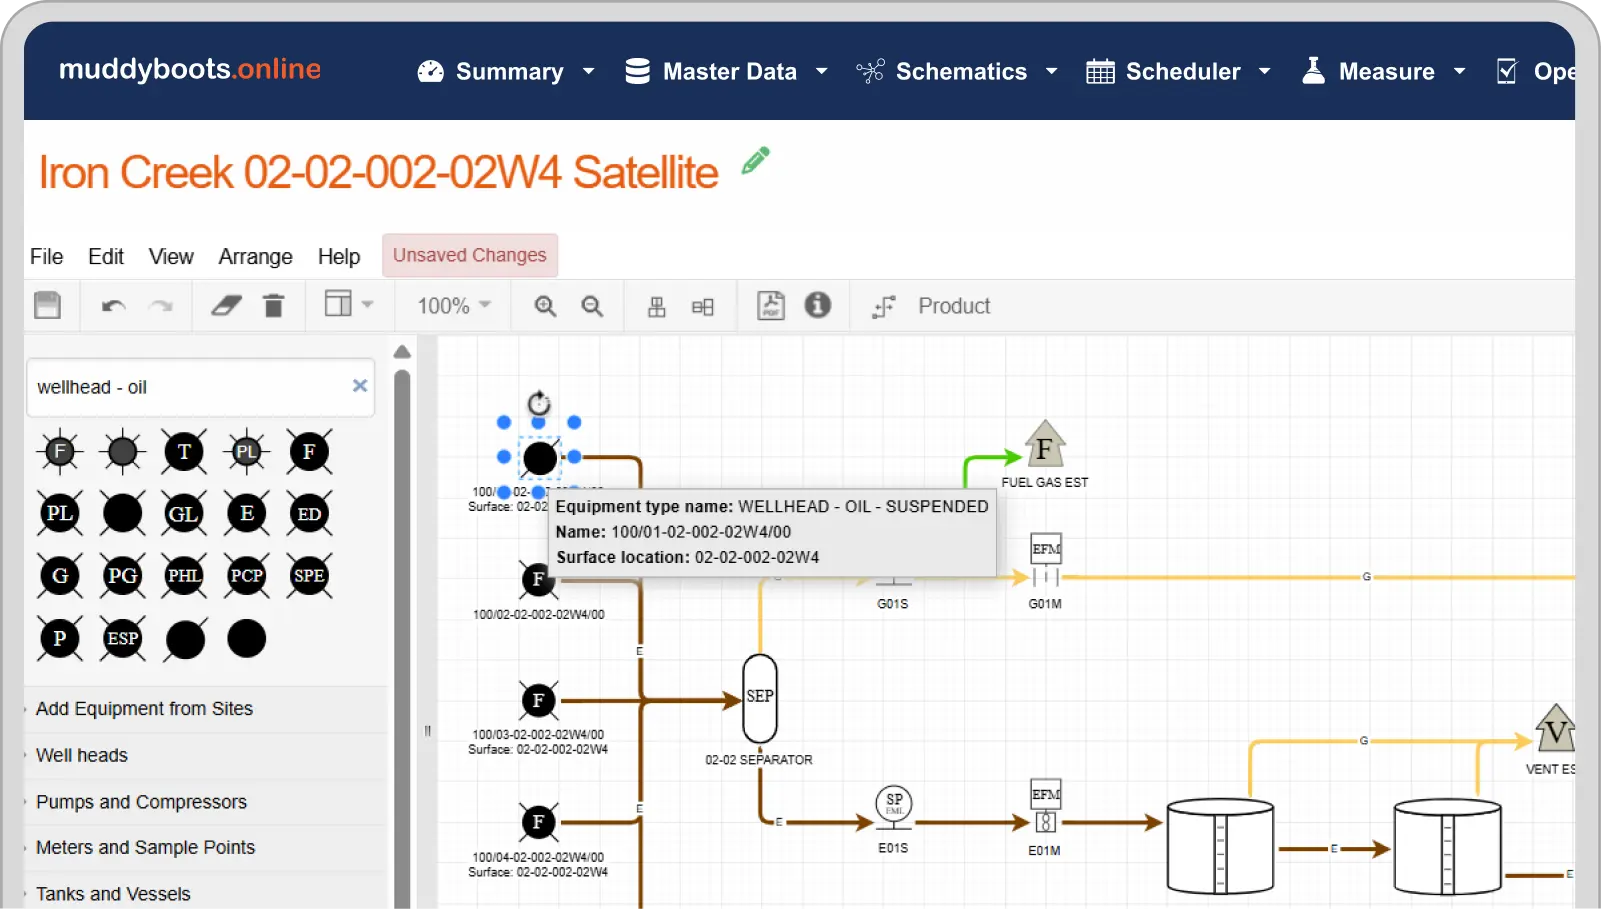Click the trash delete icon
Viewport: 1601px width, 909px height.
click(273, 306)
